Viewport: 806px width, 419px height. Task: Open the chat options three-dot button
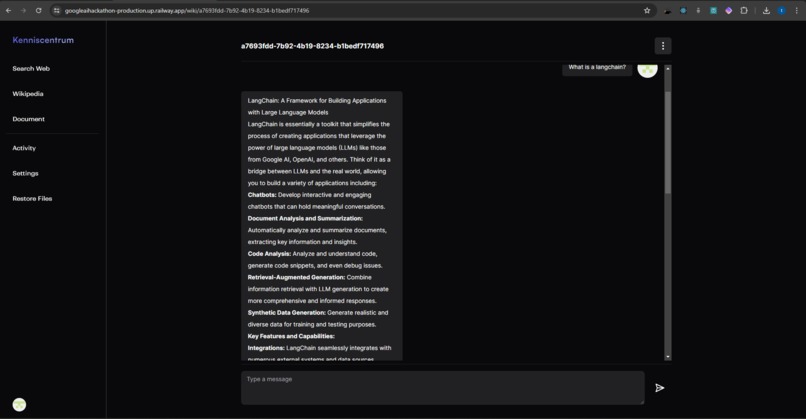point(663,46)
